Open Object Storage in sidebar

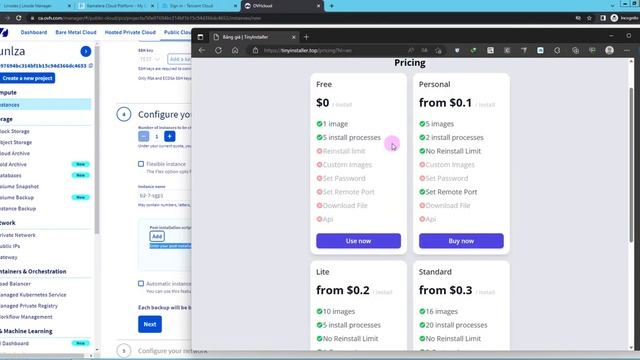click(16, 142)
